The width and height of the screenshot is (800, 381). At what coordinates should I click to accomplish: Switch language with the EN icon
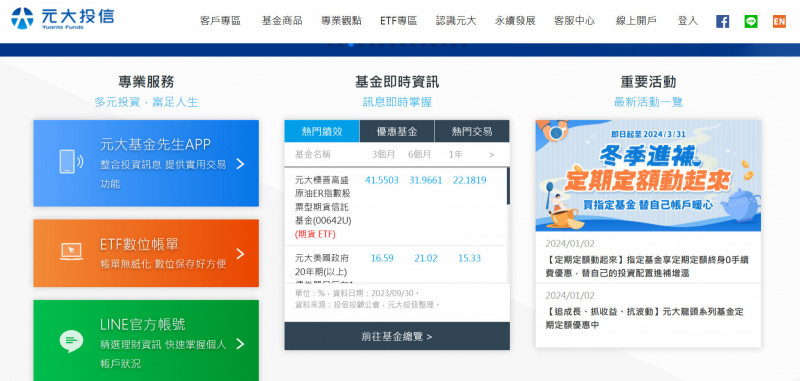tap(779, 21)
